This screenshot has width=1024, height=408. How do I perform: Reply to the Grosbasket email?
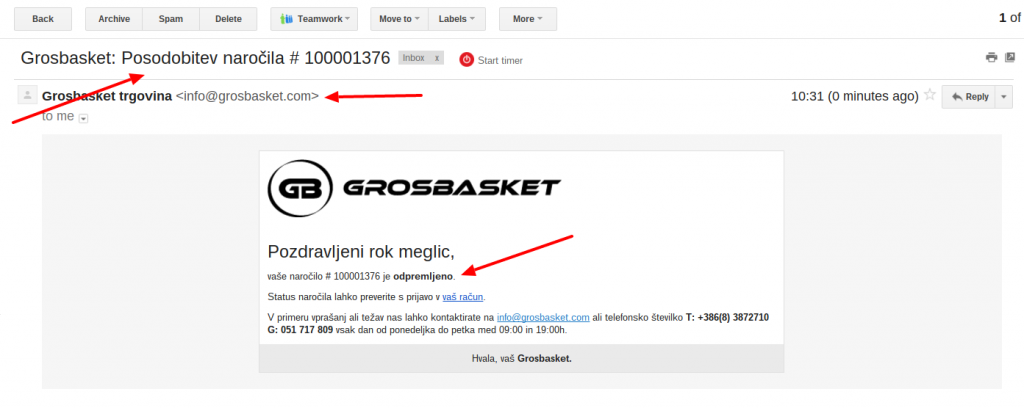pos(968,97)
